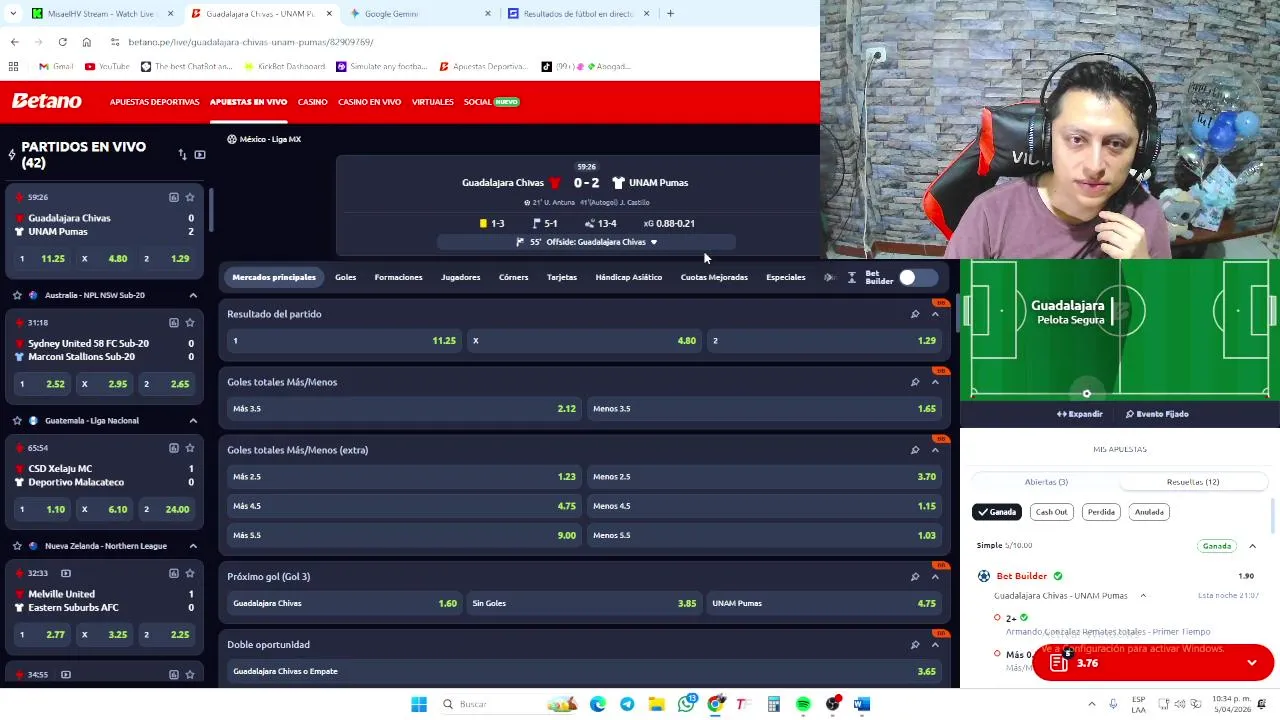Bet on draw X at 4.80 in Resultado del partido

[x=584, y=341]
